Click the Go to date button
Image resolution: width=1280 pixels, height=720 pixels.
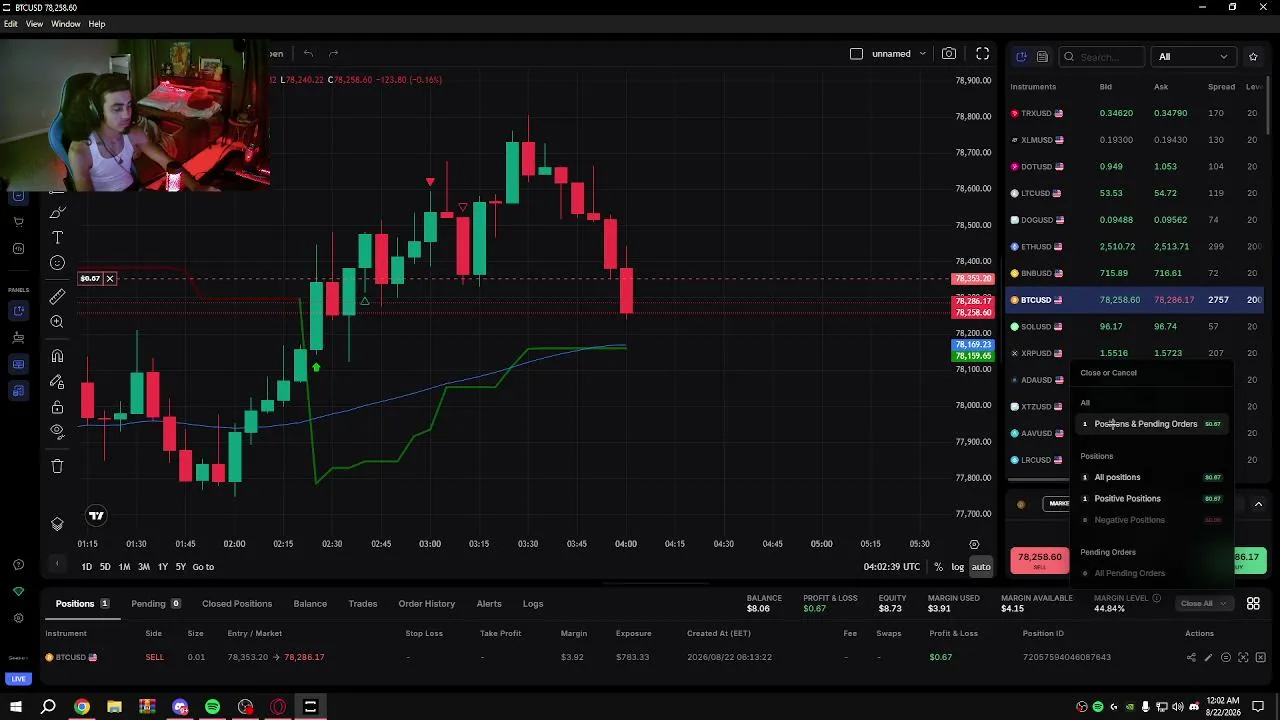(x=203, y=567)
